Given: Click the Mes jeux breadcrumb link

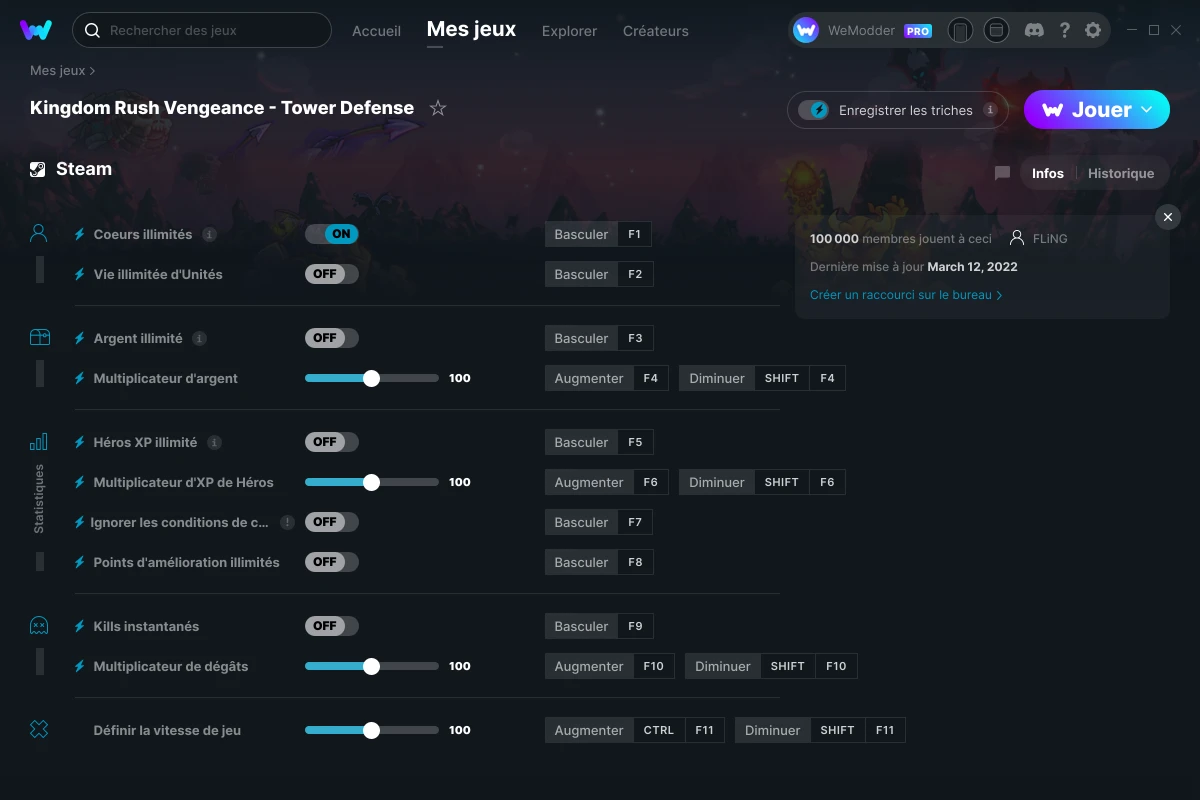Looking at the screenshot, I should coord(58,71).
